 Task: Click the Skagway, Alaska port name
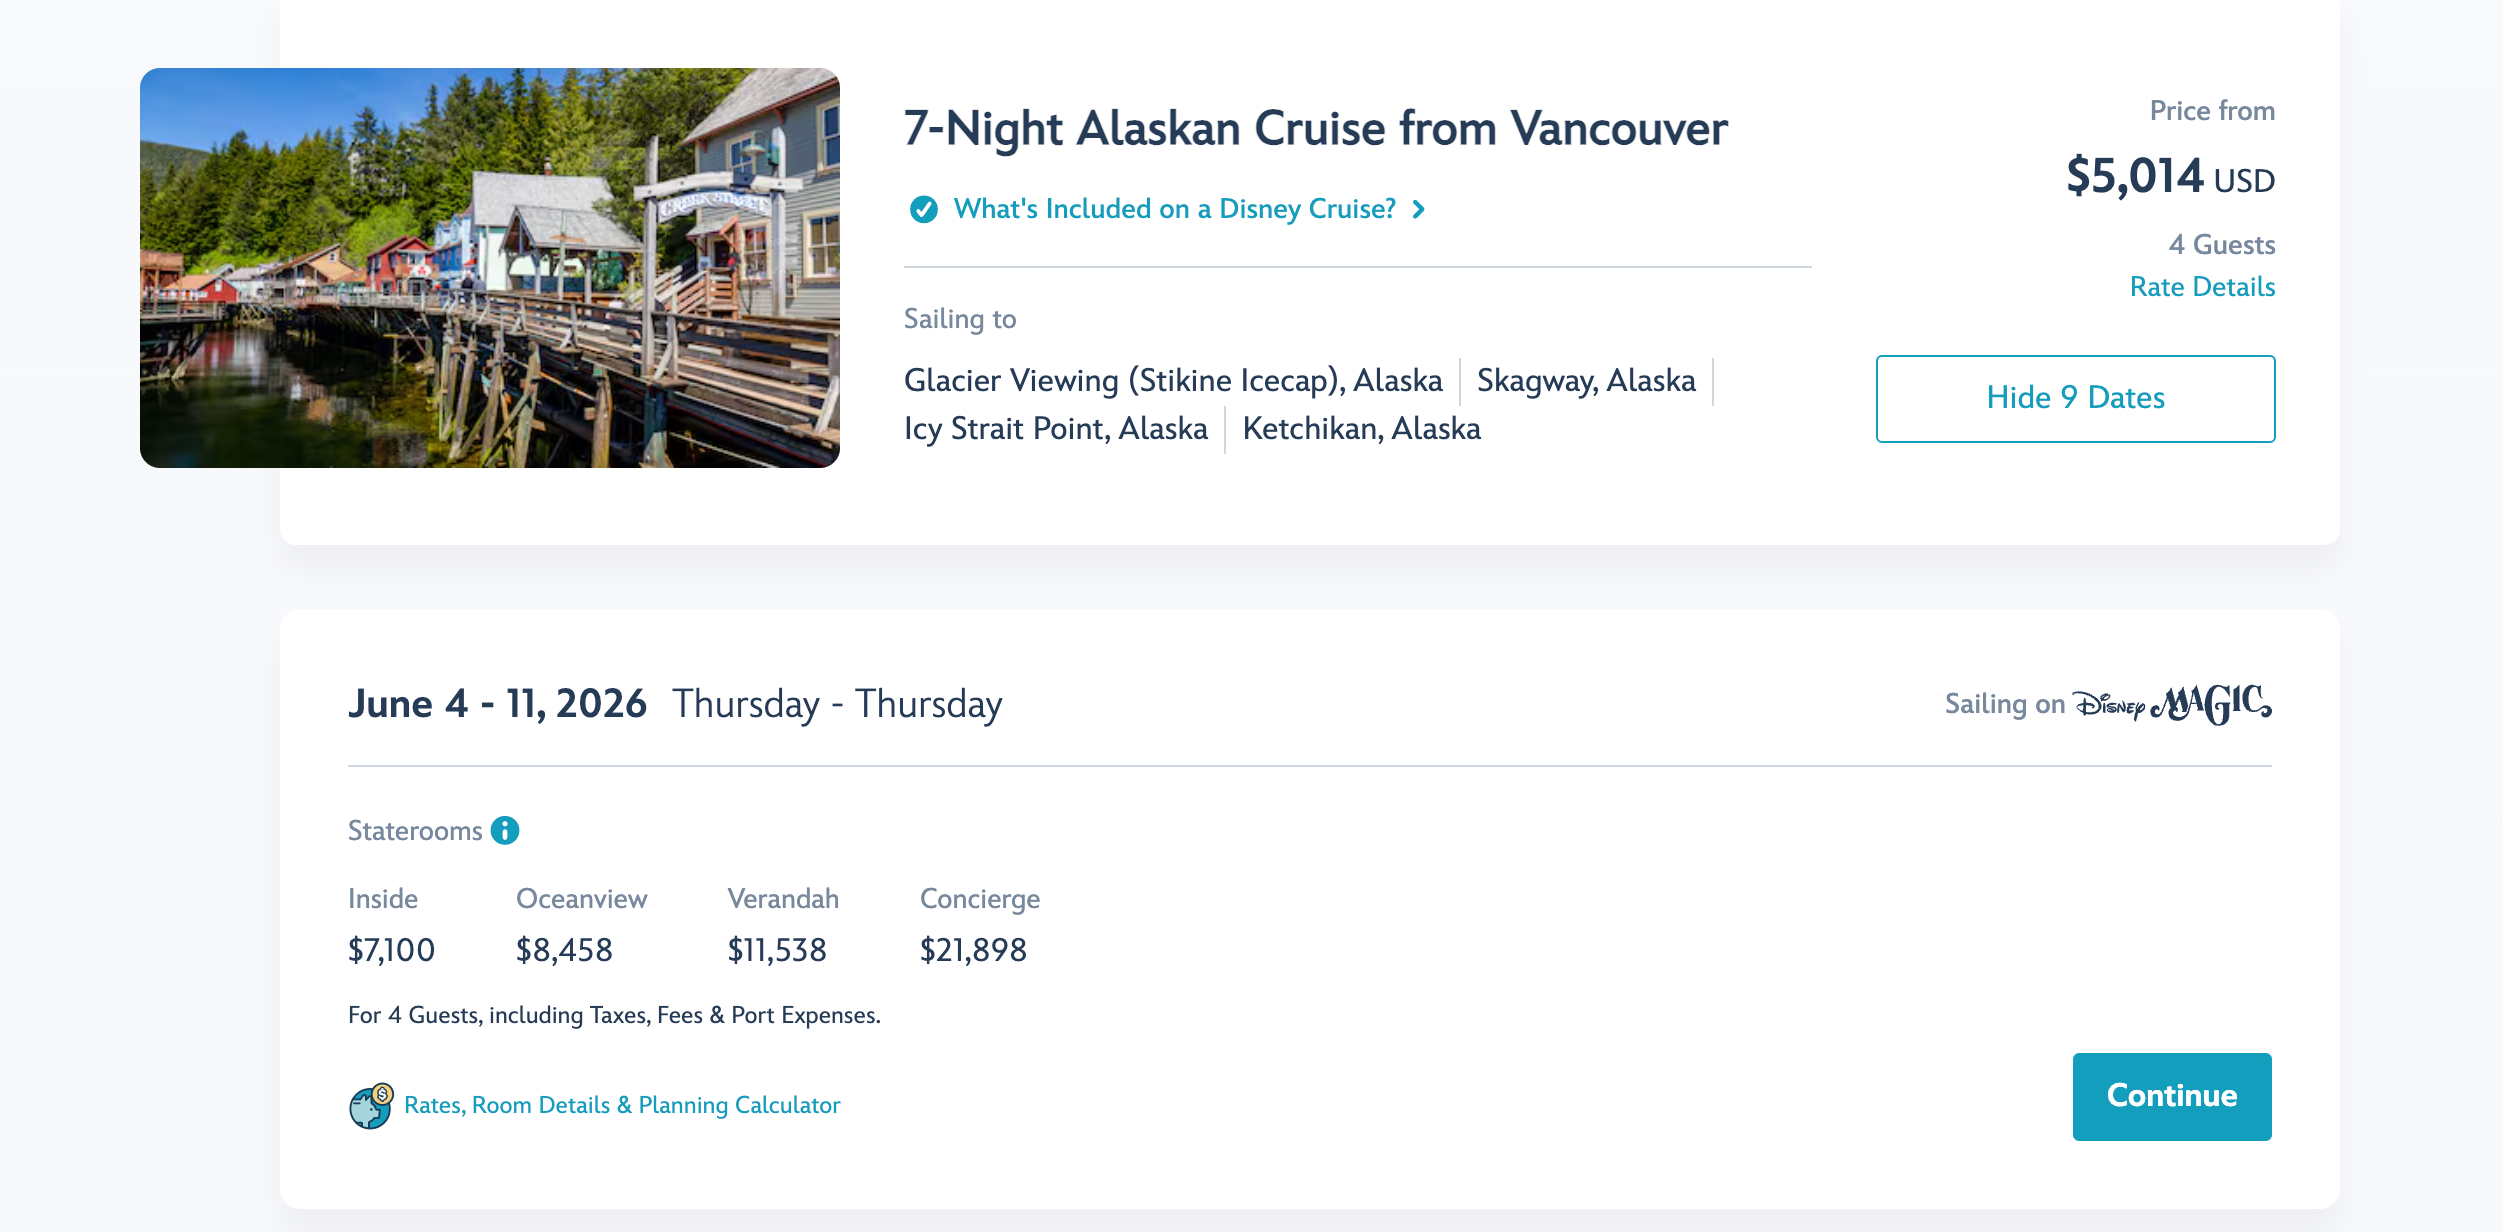click(x=1586, y=381)
